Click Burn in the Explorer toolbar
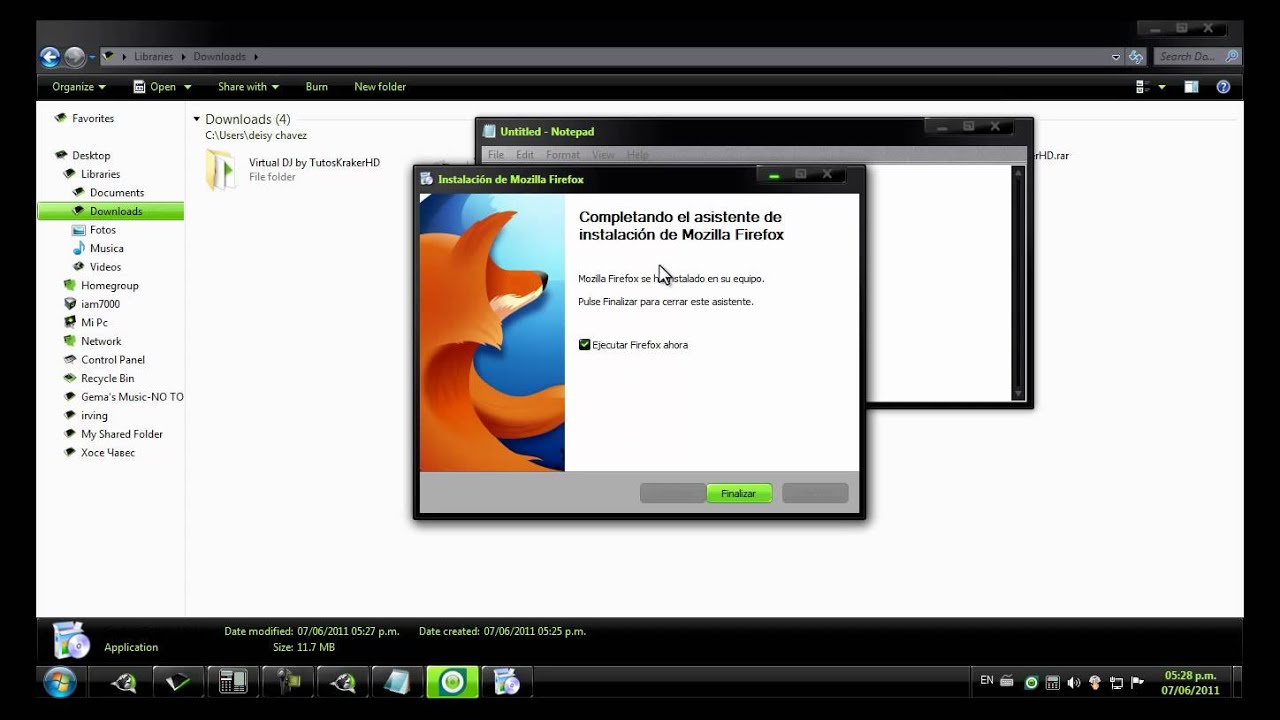Viewport: 1280px width, 720px height. point(316,87)
